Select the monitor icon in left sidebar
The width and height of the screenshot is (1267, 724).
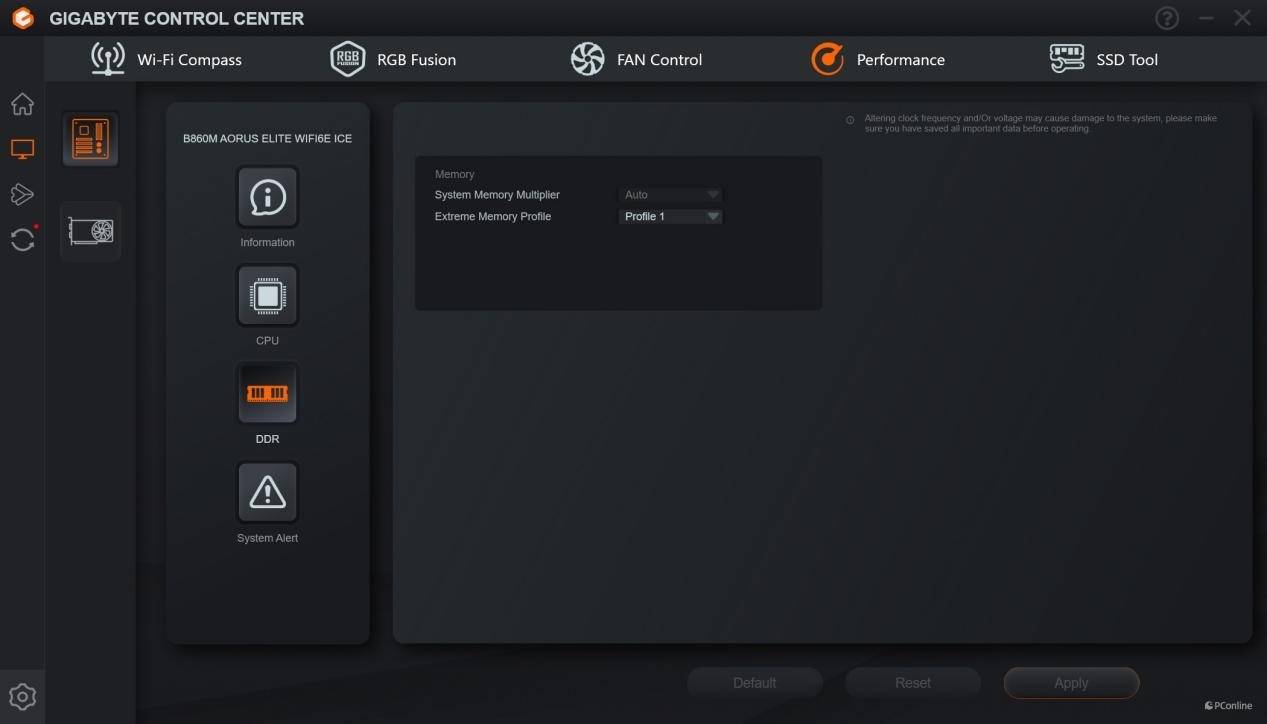pos(22,150)
